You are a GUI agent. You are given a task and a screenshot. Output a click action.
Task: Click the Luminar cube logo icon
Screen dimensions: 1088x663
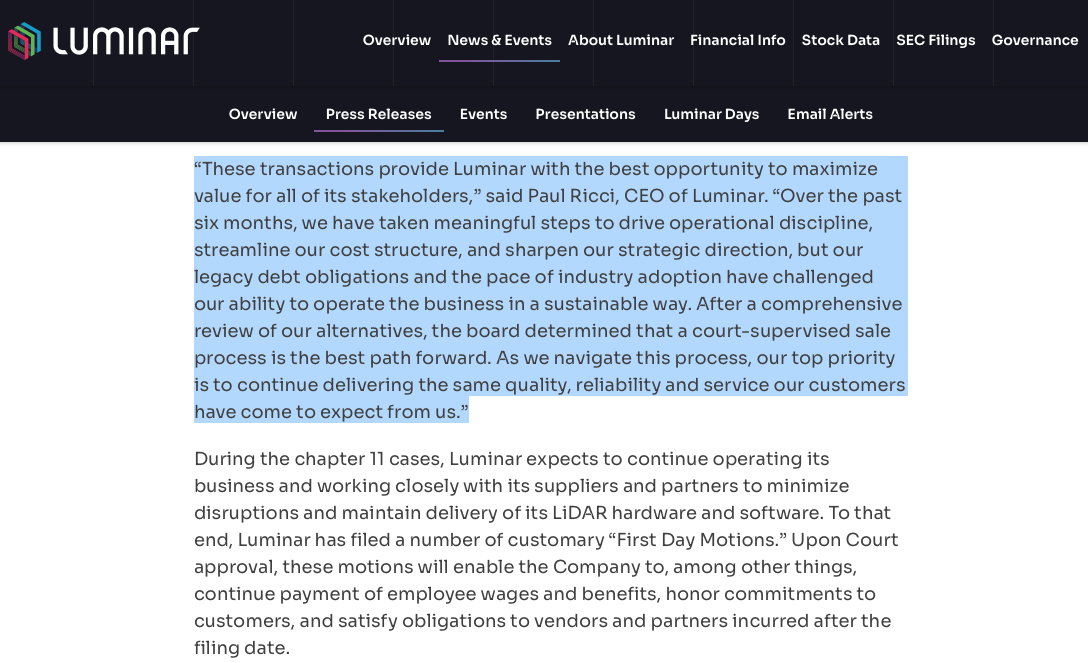pyautogui.click(x=25, y=41)
